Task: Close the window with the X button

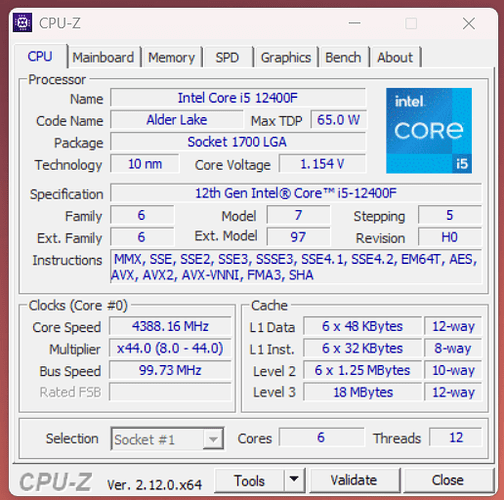Action: [469, 23]
